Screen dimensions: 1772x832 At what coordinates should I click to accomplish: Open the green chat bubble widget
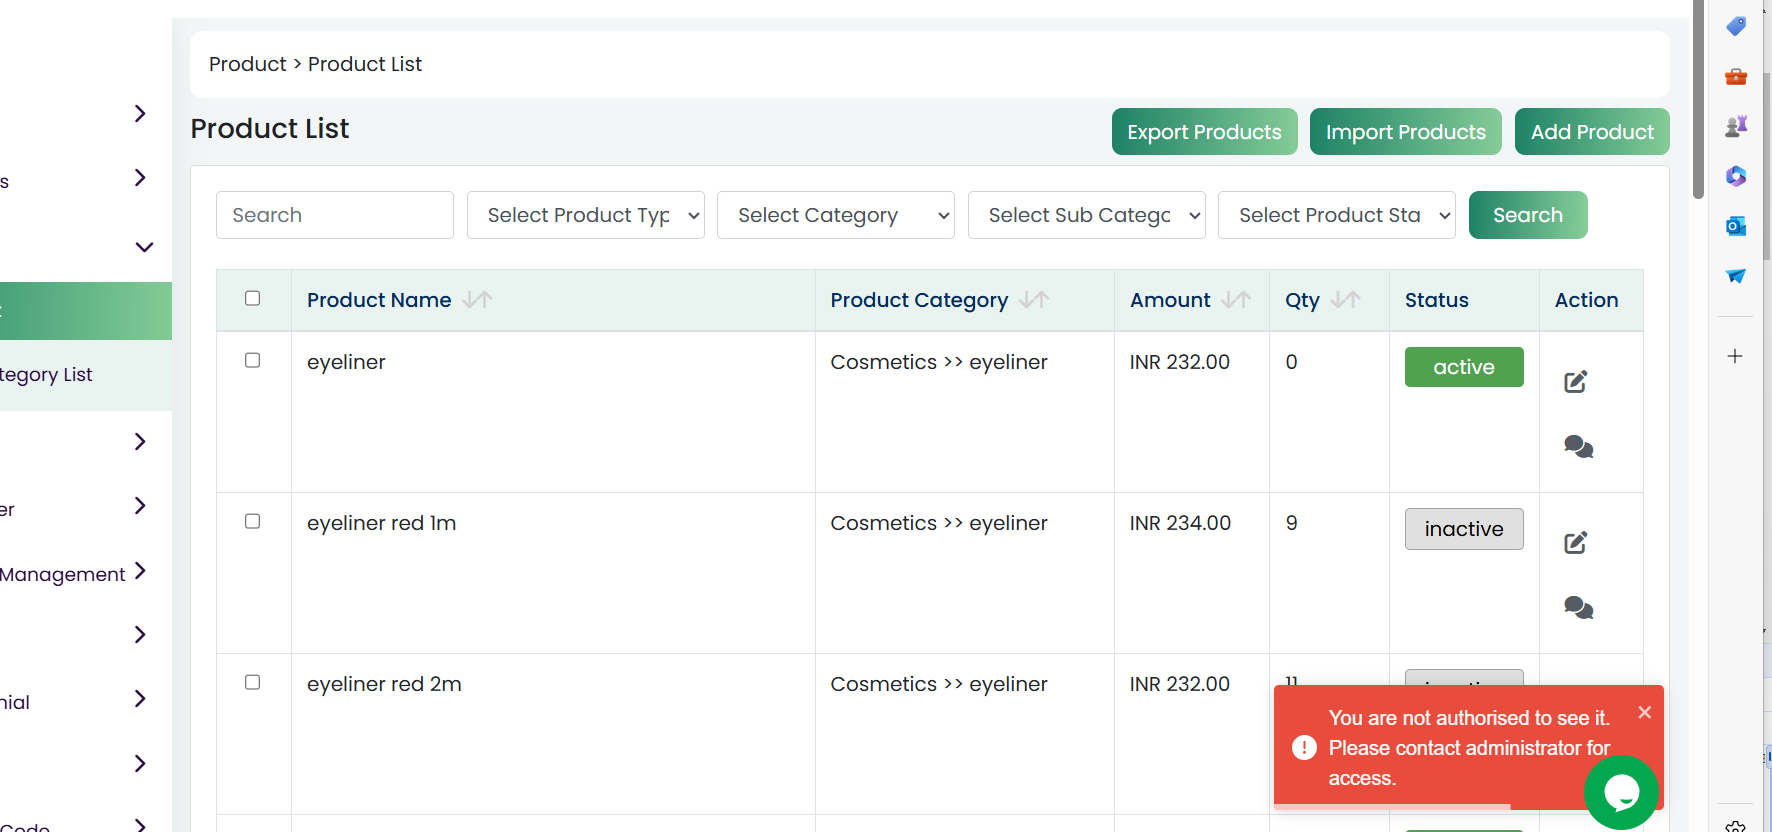coord(1621,793)
